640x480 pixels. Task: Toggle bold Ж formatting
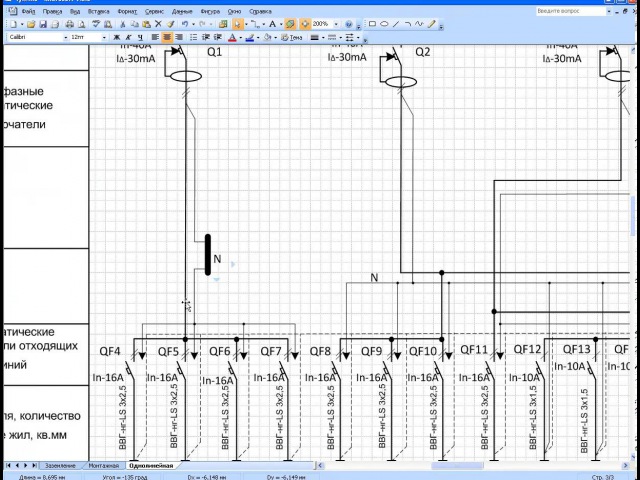pos(117,38)
